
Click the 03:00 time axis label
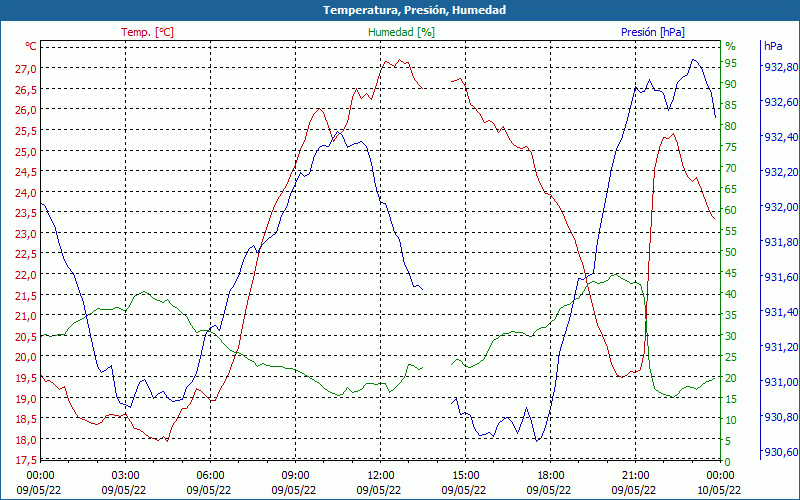125,476
